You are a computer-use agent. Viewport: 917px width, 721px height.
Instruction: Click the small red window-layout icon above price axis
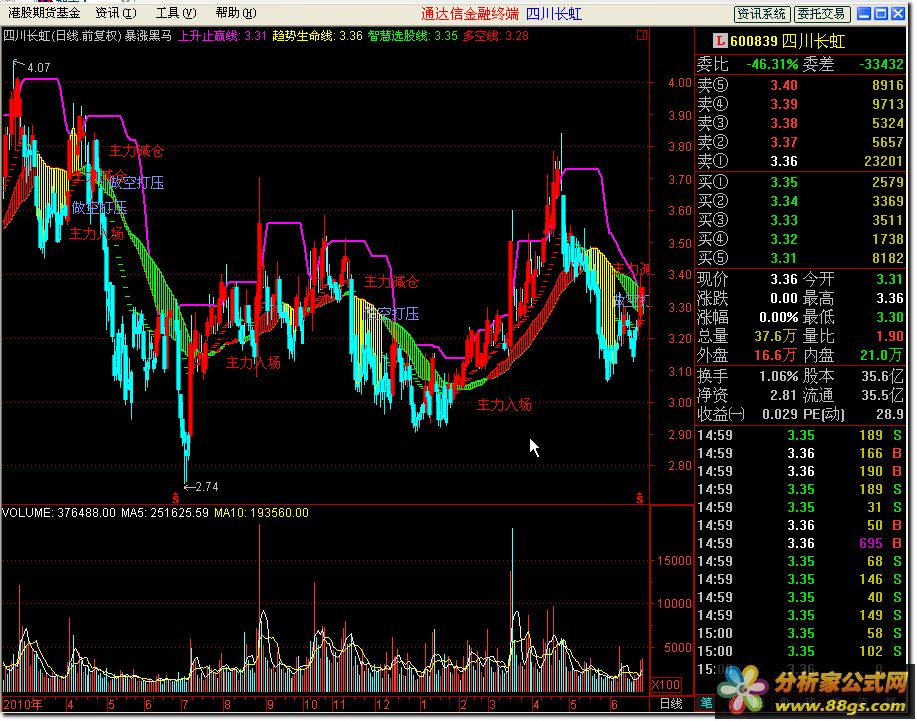click(x=642, y=35)
